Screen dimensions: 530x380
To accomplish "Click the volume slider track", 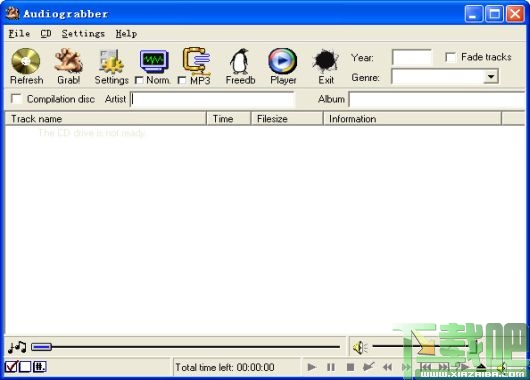I will pyautogui.click(x=424, y=346).
